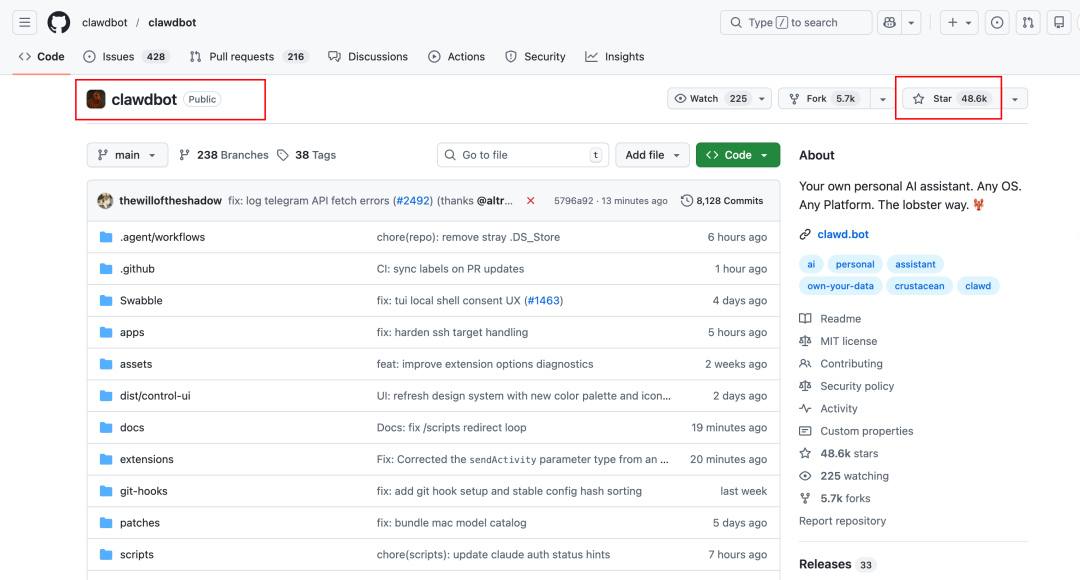Image resolution: width=1080 pixels, height=580 pixels.
Task: Expand the Star lists dropdown arrow
Action: pos(1015,99)
